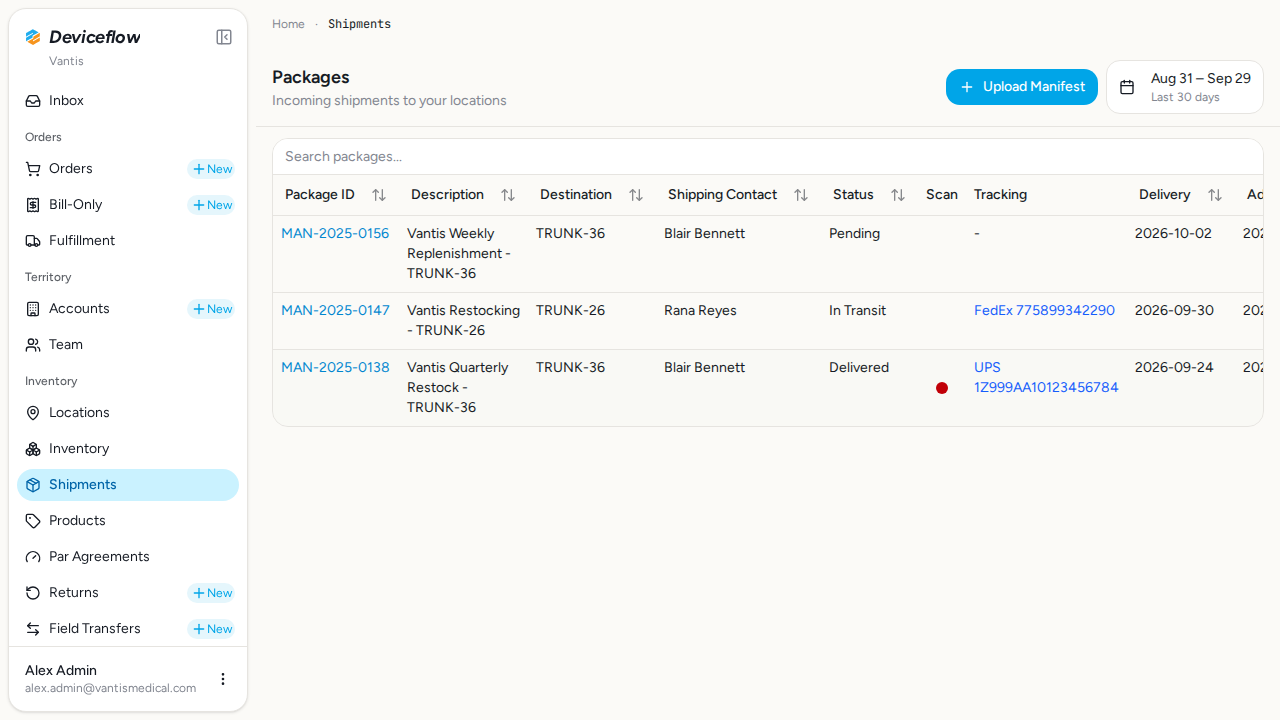The height and width of the screenshot is (720, 1280).
Task: Open user menu three-dot icon
Action: [x=223, y=679]
